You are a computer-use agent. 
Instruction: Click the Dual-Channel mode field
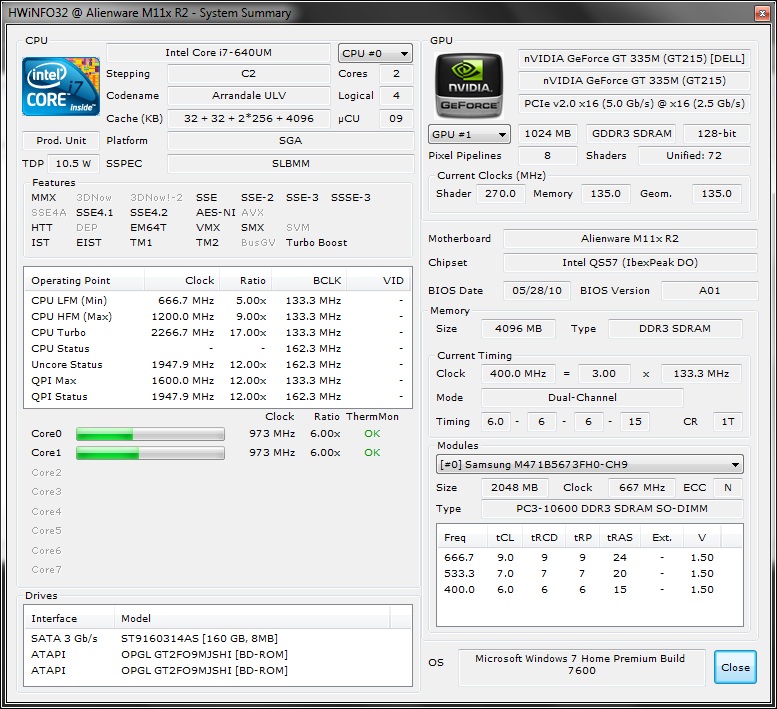coord(582,397)
